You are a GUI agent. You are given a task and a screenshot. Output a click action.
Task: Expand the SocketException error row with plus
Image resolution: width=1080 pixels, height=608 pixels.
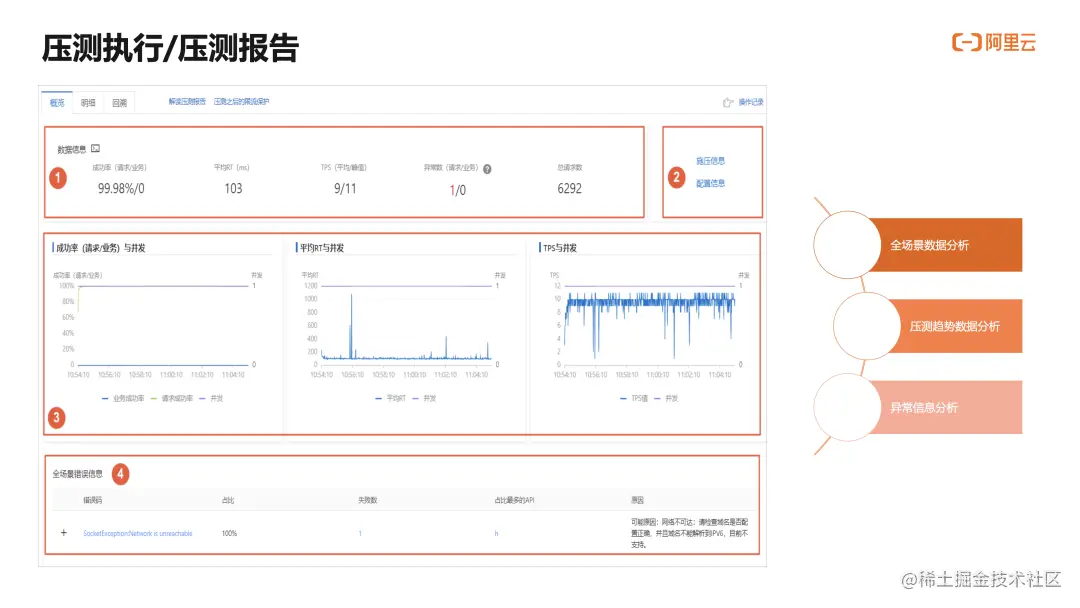click(x=63, y=533)
